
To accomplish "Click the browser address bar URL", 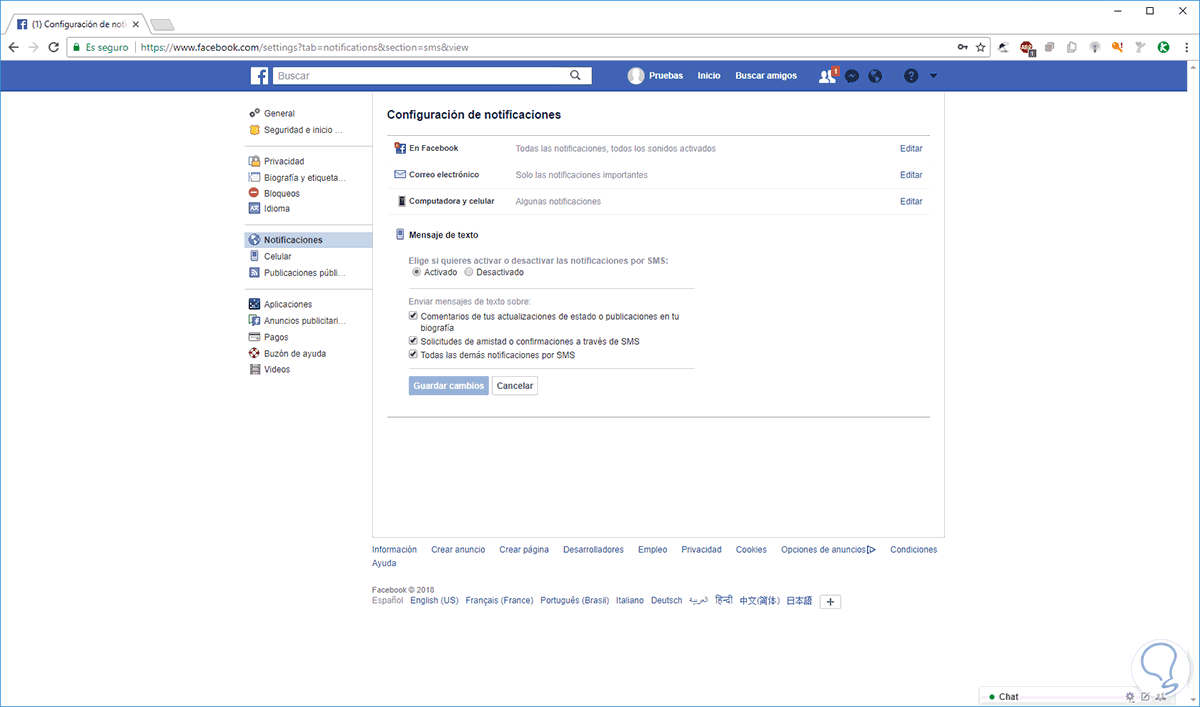I will [x=303, y=47].
